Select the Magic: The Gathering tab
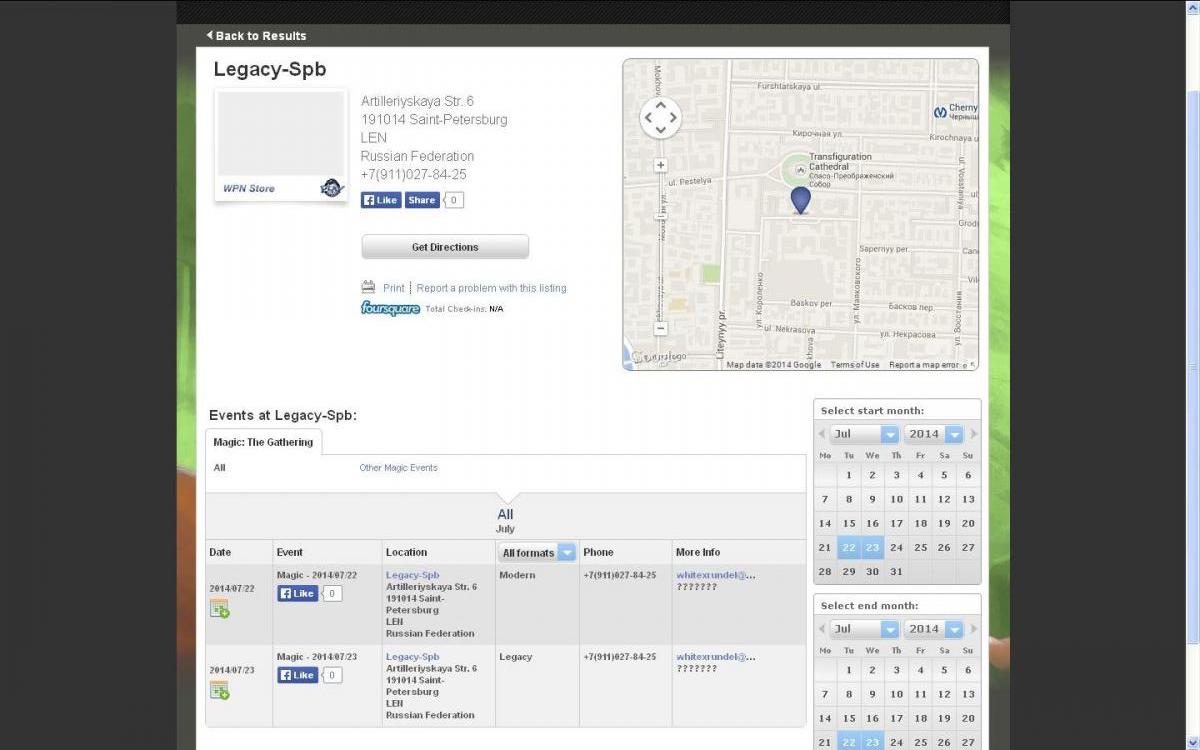 [263, 442]
